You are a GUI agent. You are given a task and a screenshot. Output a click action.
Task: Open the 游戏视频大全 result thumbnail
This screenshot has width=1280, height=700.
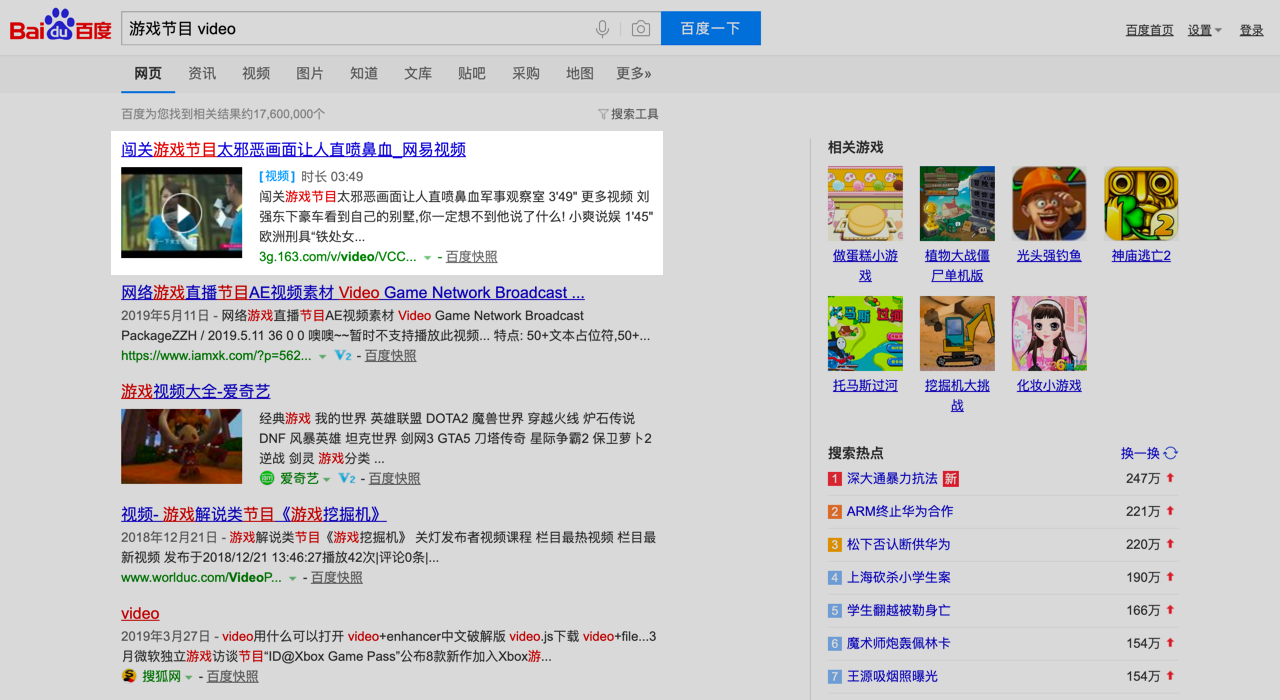(182, 446)
